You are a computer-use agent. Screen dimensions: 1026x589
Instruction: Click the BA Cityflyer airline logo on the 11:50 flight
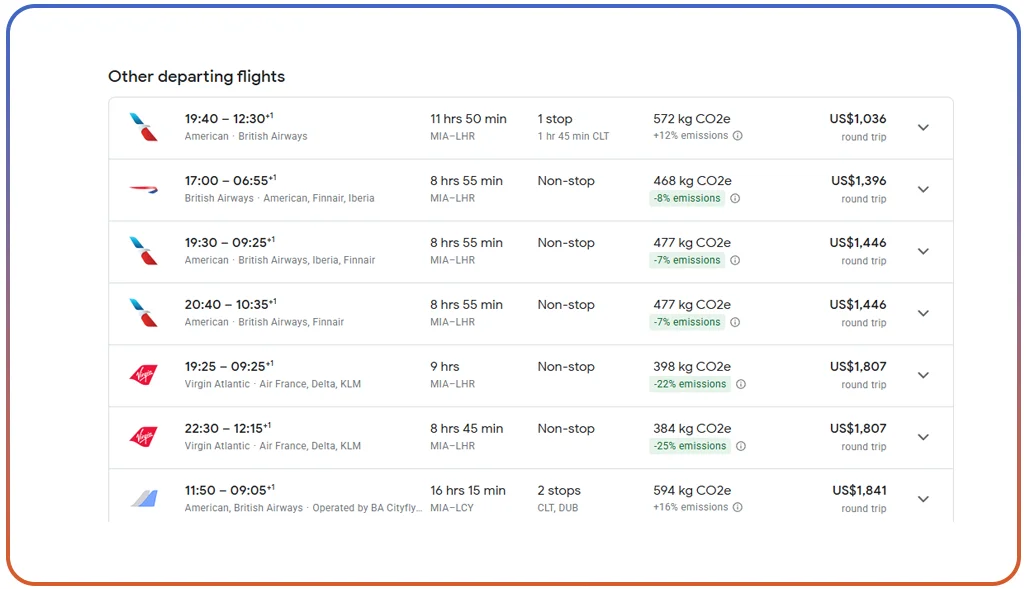144,497
